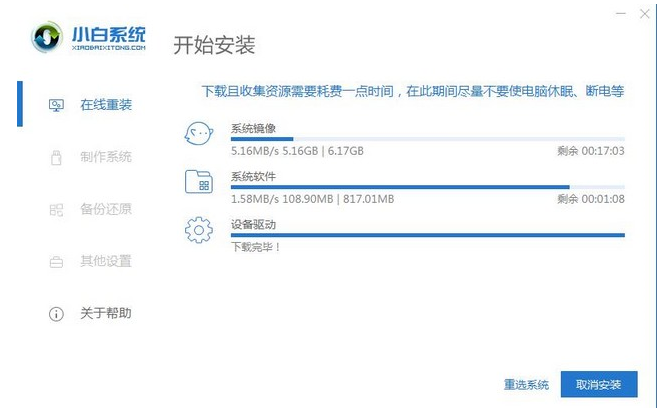Click the USB icon beside 制作系统
The width and height of the screenshot is (659, 411).
click(x=56, y=157)
